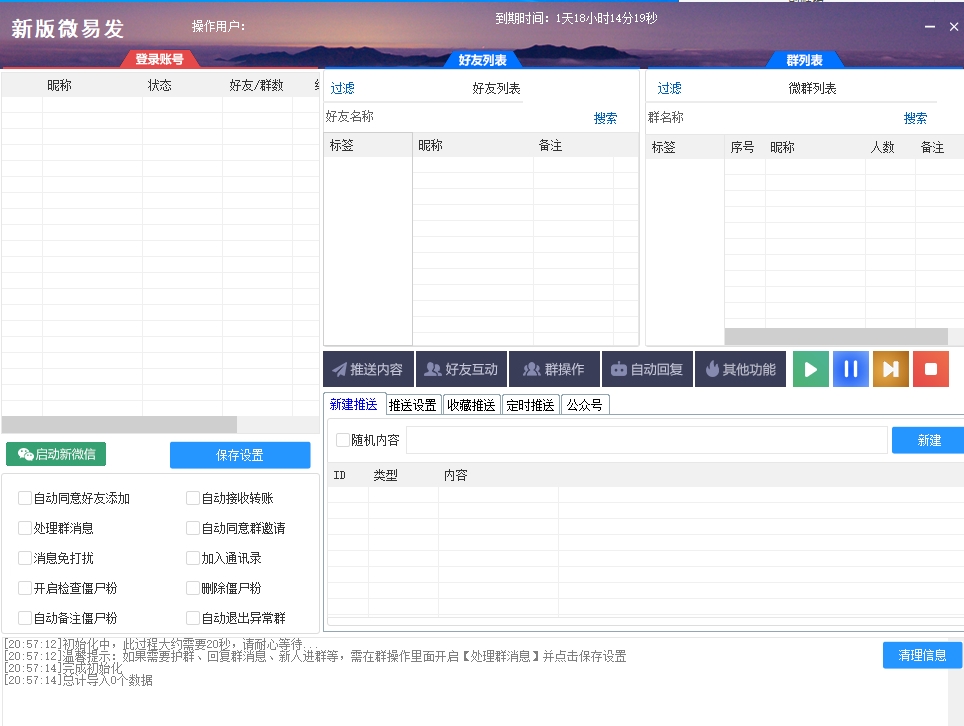Select the 好友互动 function
Viewport: 964px width, 726px height.
point(462,368)
